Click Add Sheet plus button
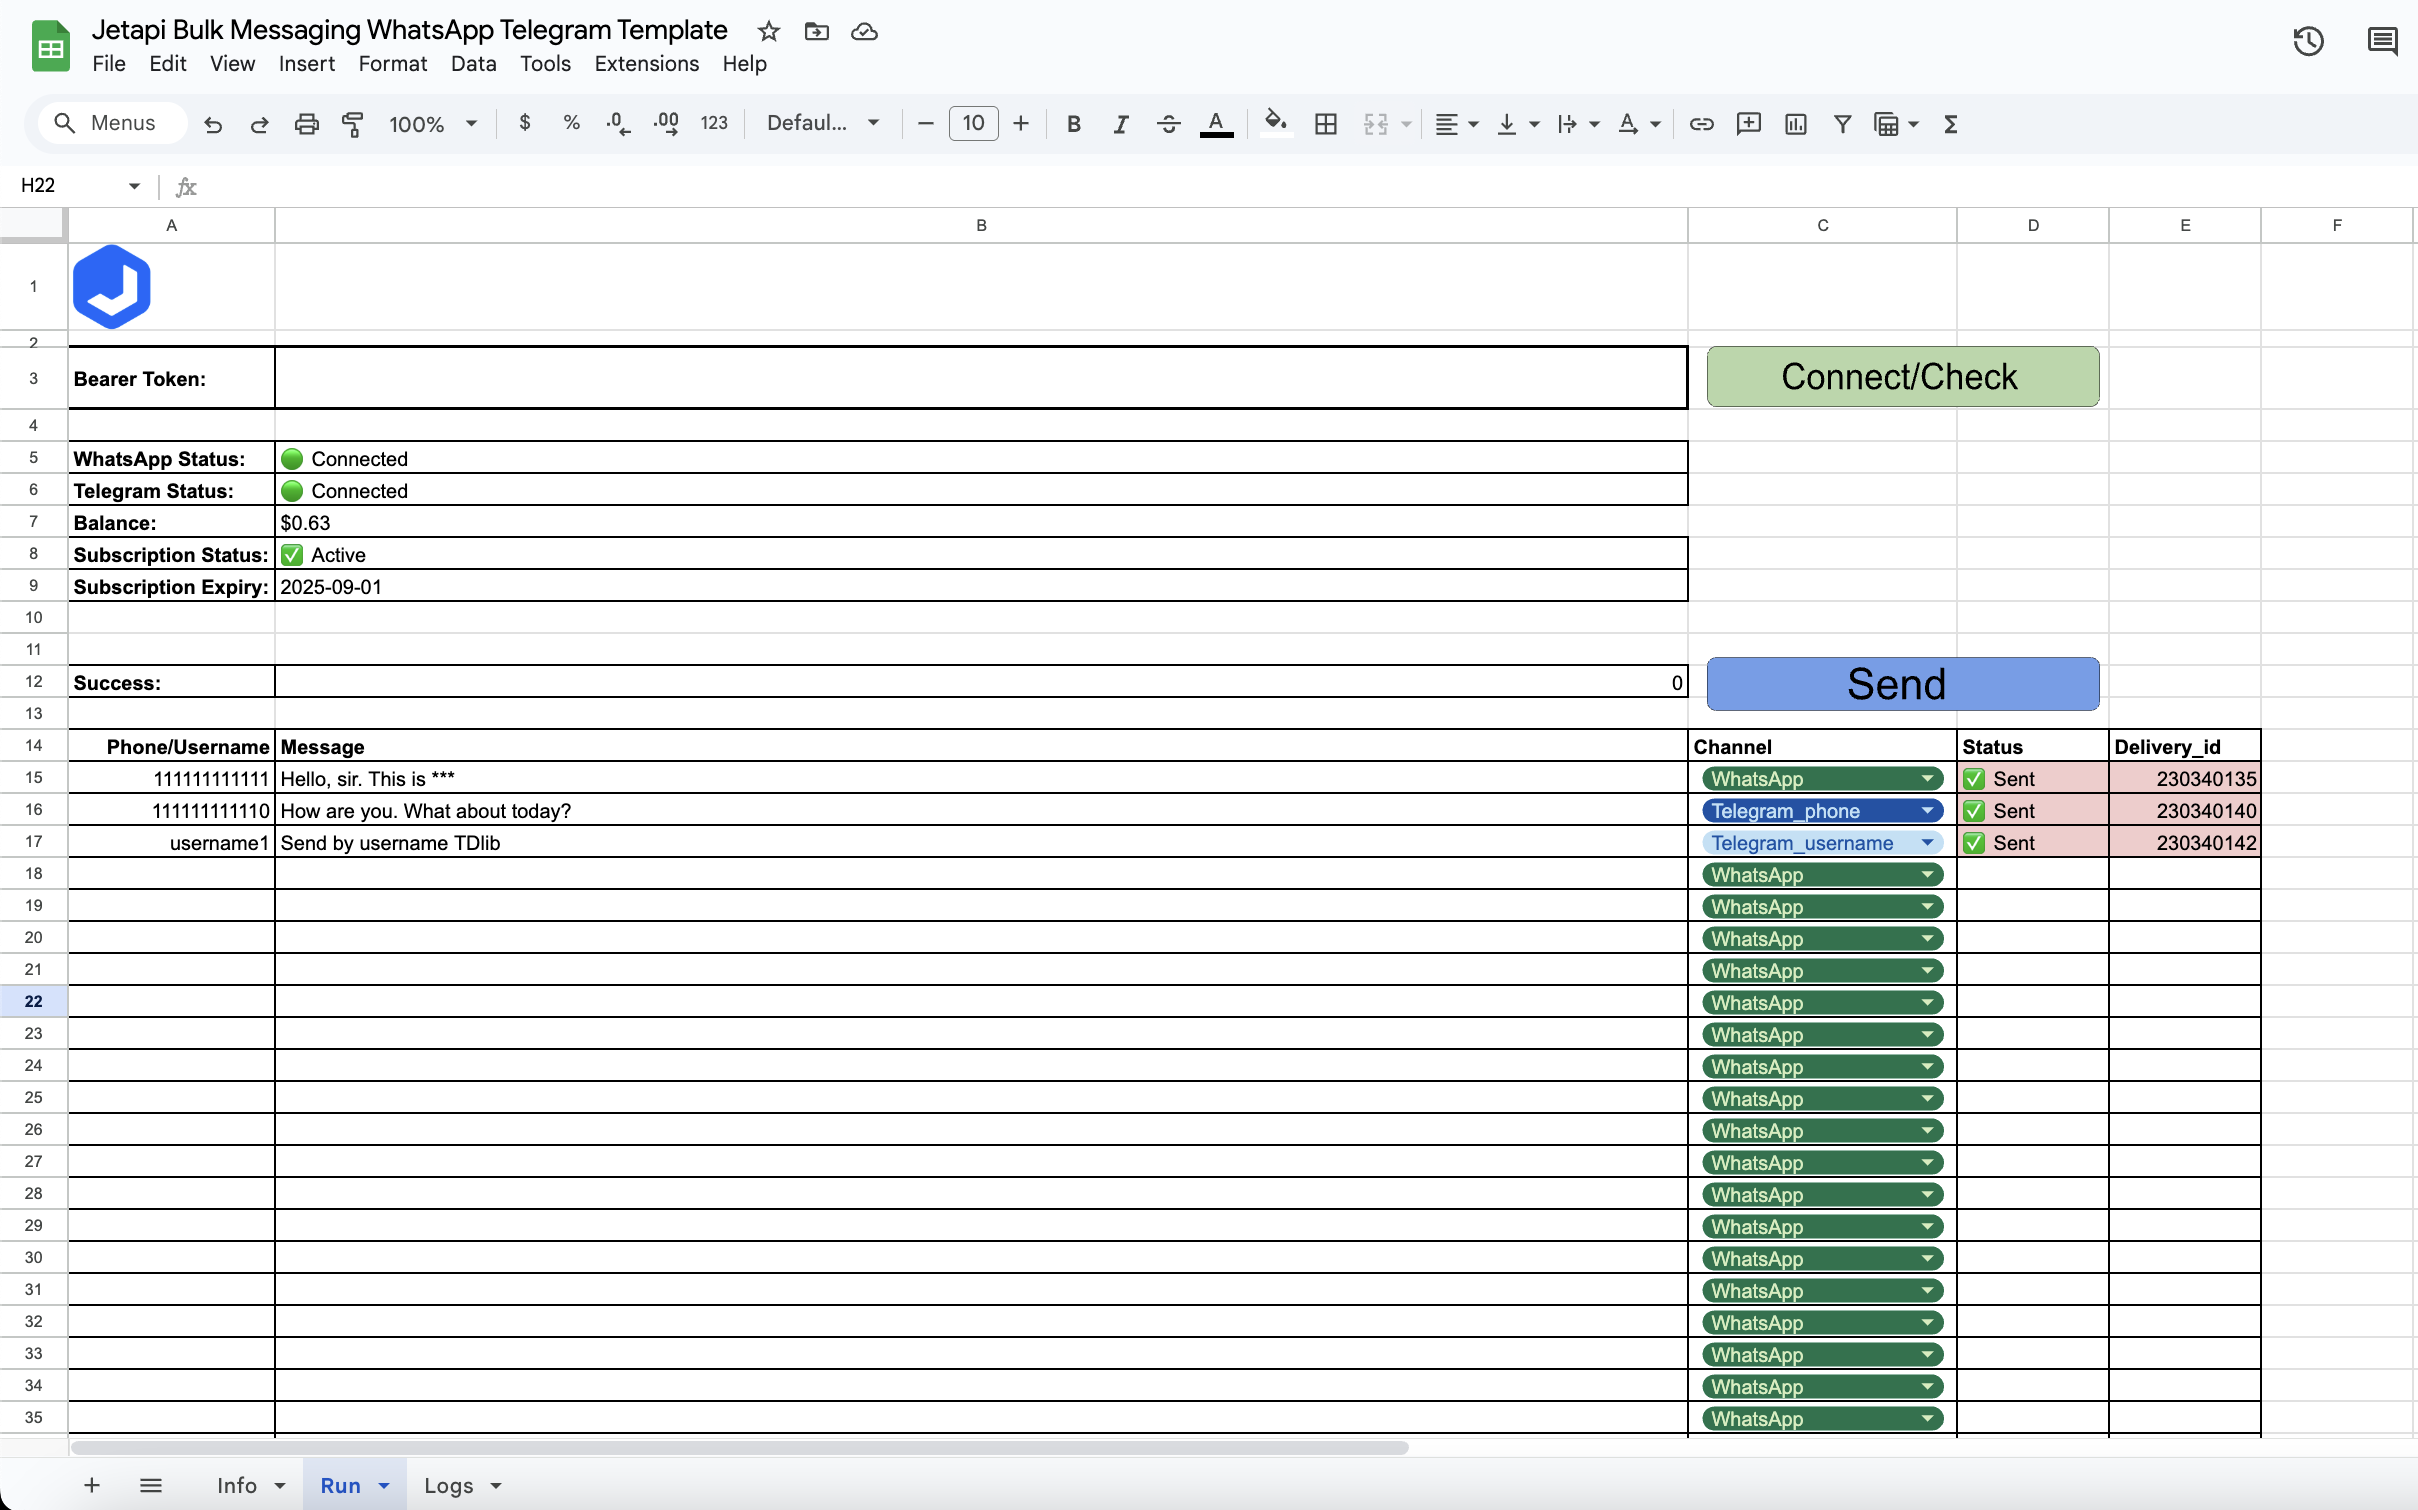 point(92,1485)
